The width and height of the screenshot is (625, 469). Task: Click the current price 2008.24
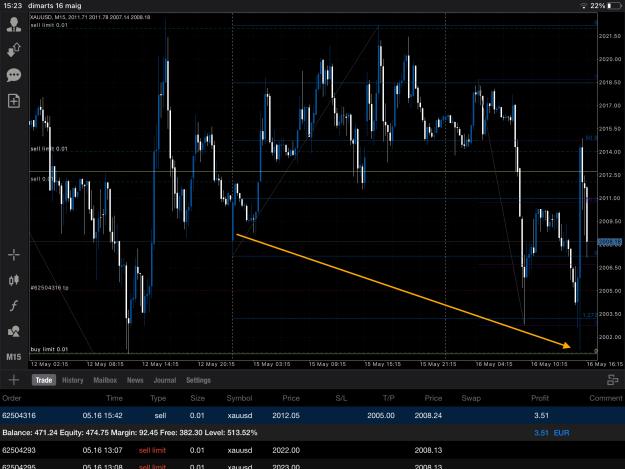point(428,415)
